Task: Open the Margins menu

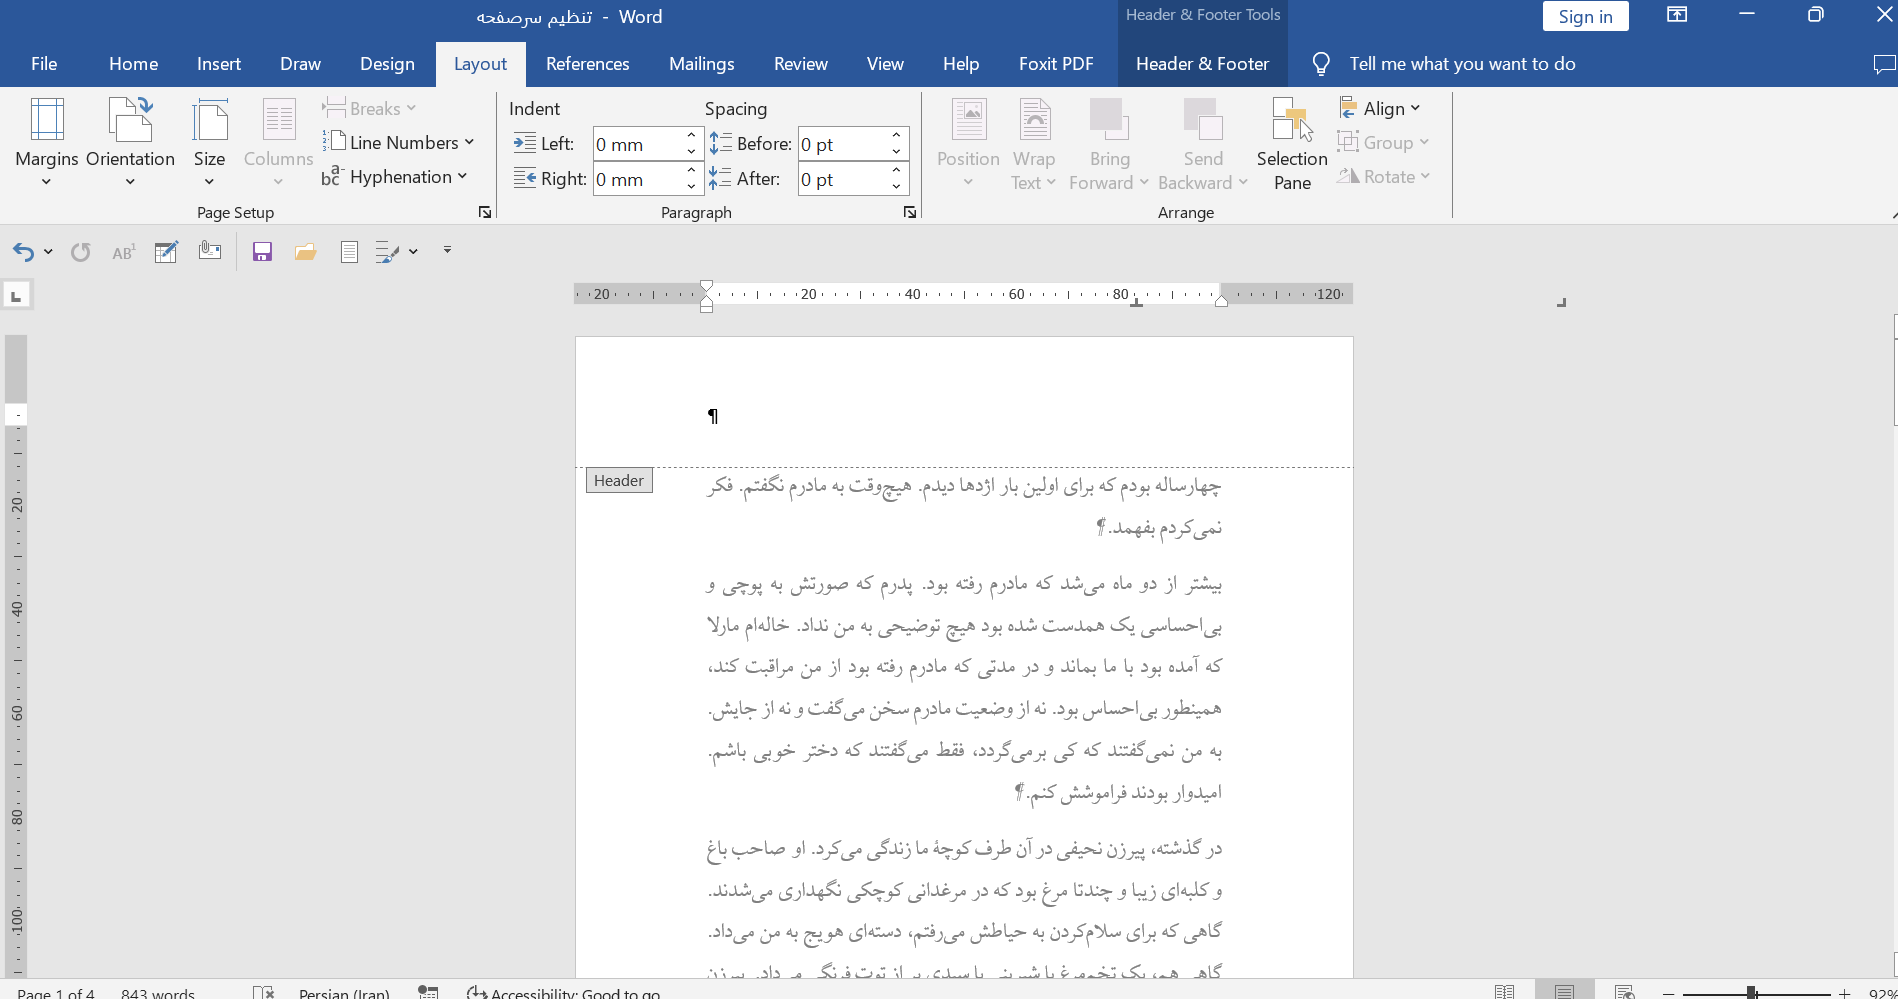Action: coord(46,143)
